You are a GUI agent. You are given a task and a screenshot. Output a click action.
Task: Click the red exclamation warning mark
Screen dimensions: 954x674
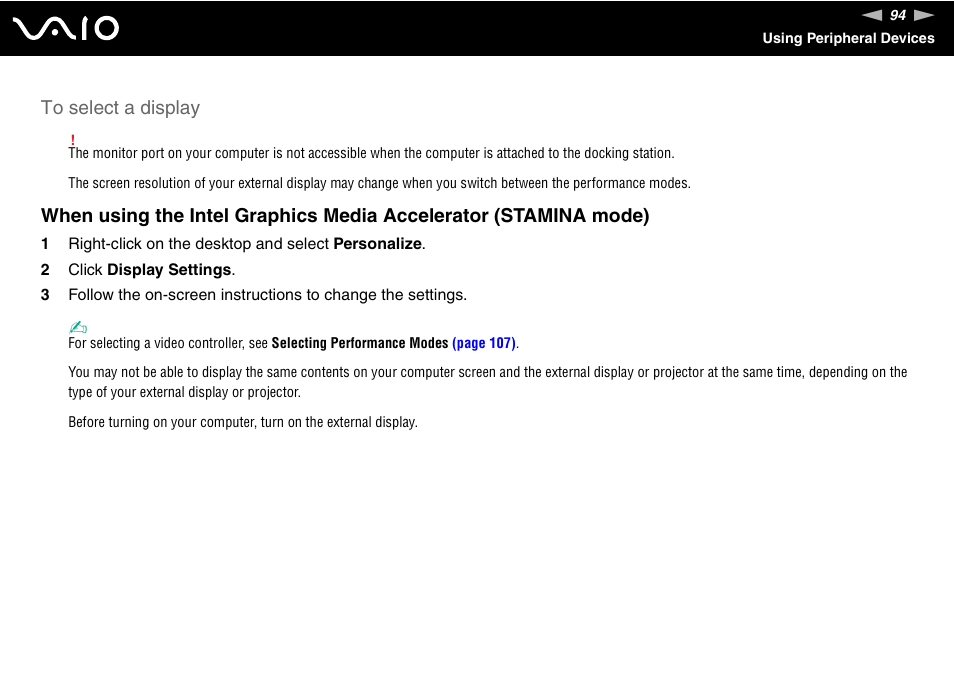coord(72,140)
